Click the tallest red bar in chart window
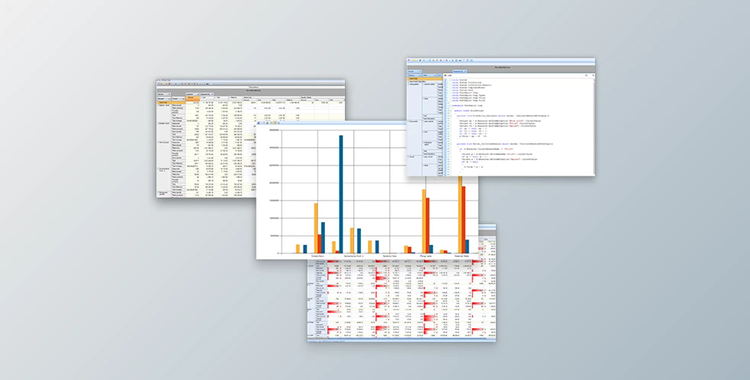The image size is (750, 380). [463, 220]
